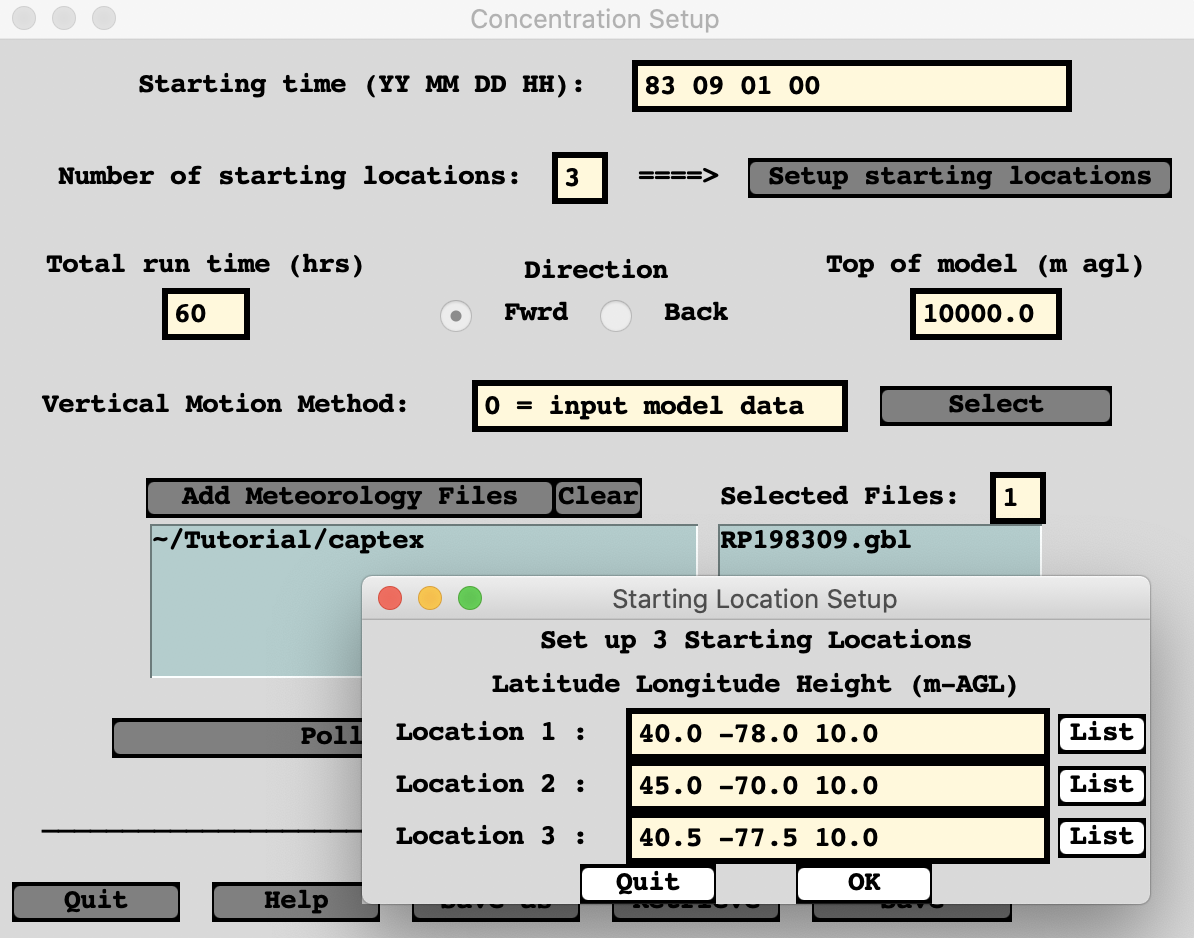Select RP198309.gbl in selected files list
1194x938 pixels.
click(815, 541)
